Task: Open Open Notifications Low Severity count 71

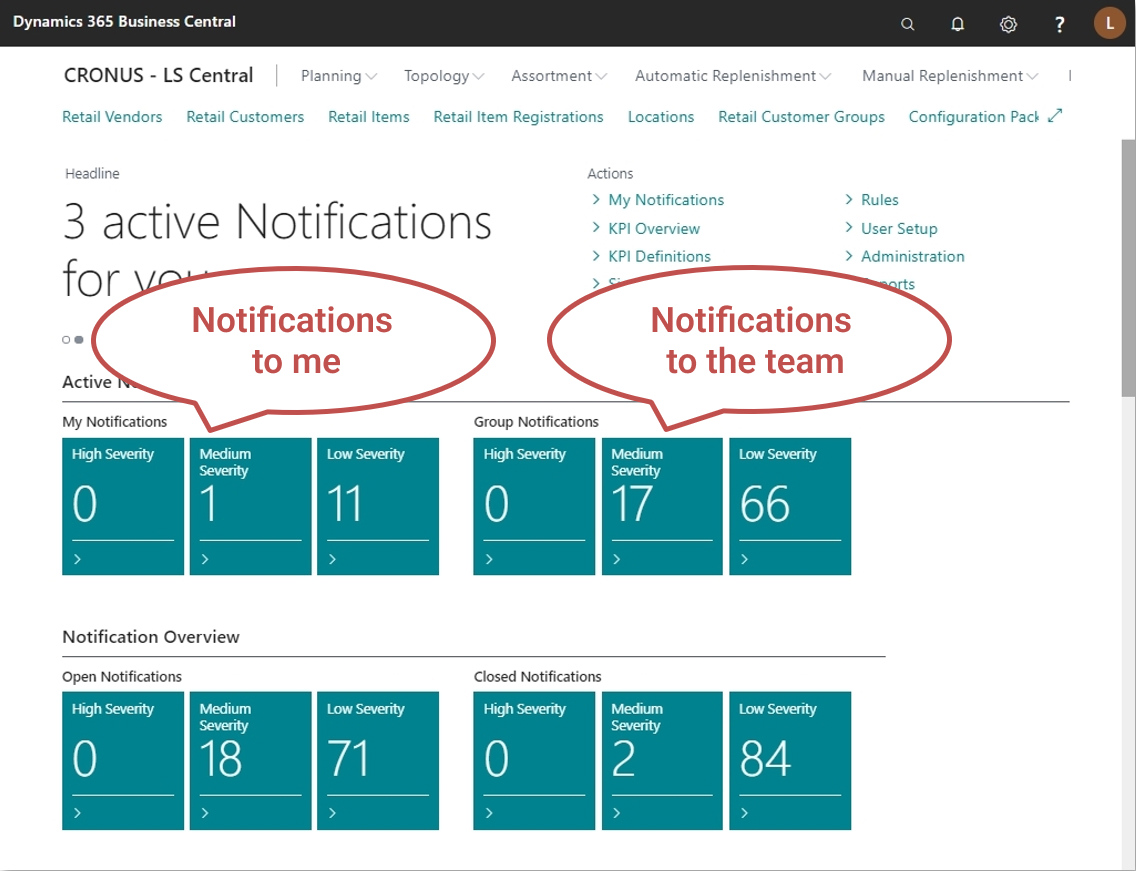Action: click(x=348, y=759)
